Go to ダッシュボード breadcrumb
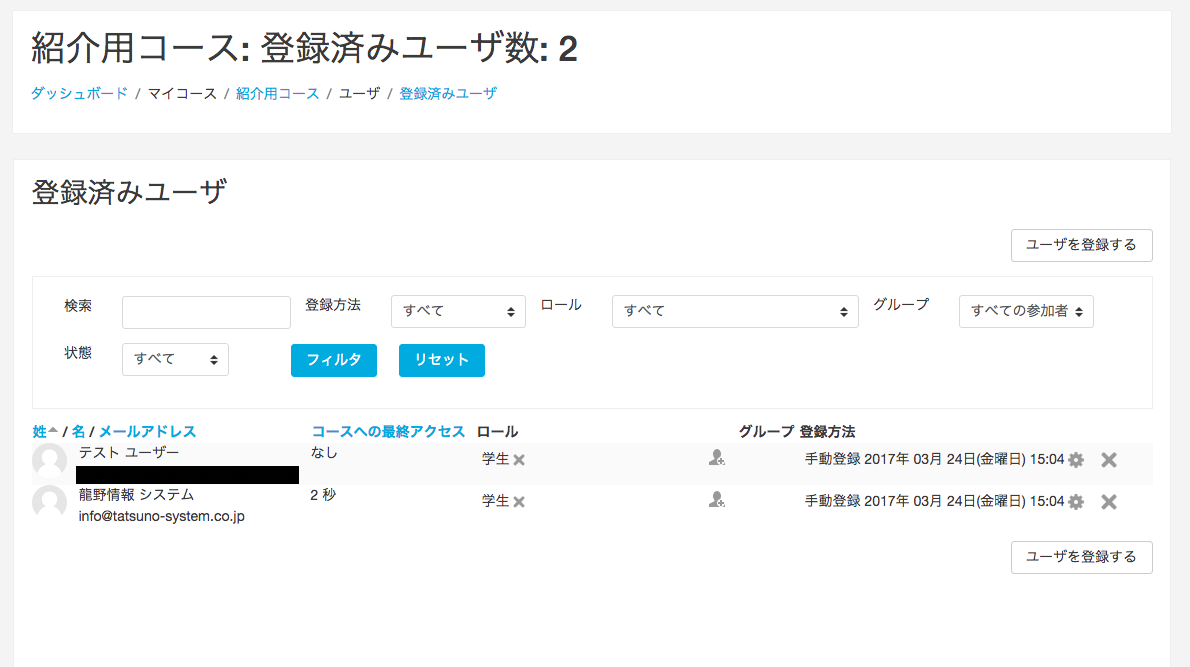Screen dimensions: 1190x667 pyautogui.click(x=79, y=93)
